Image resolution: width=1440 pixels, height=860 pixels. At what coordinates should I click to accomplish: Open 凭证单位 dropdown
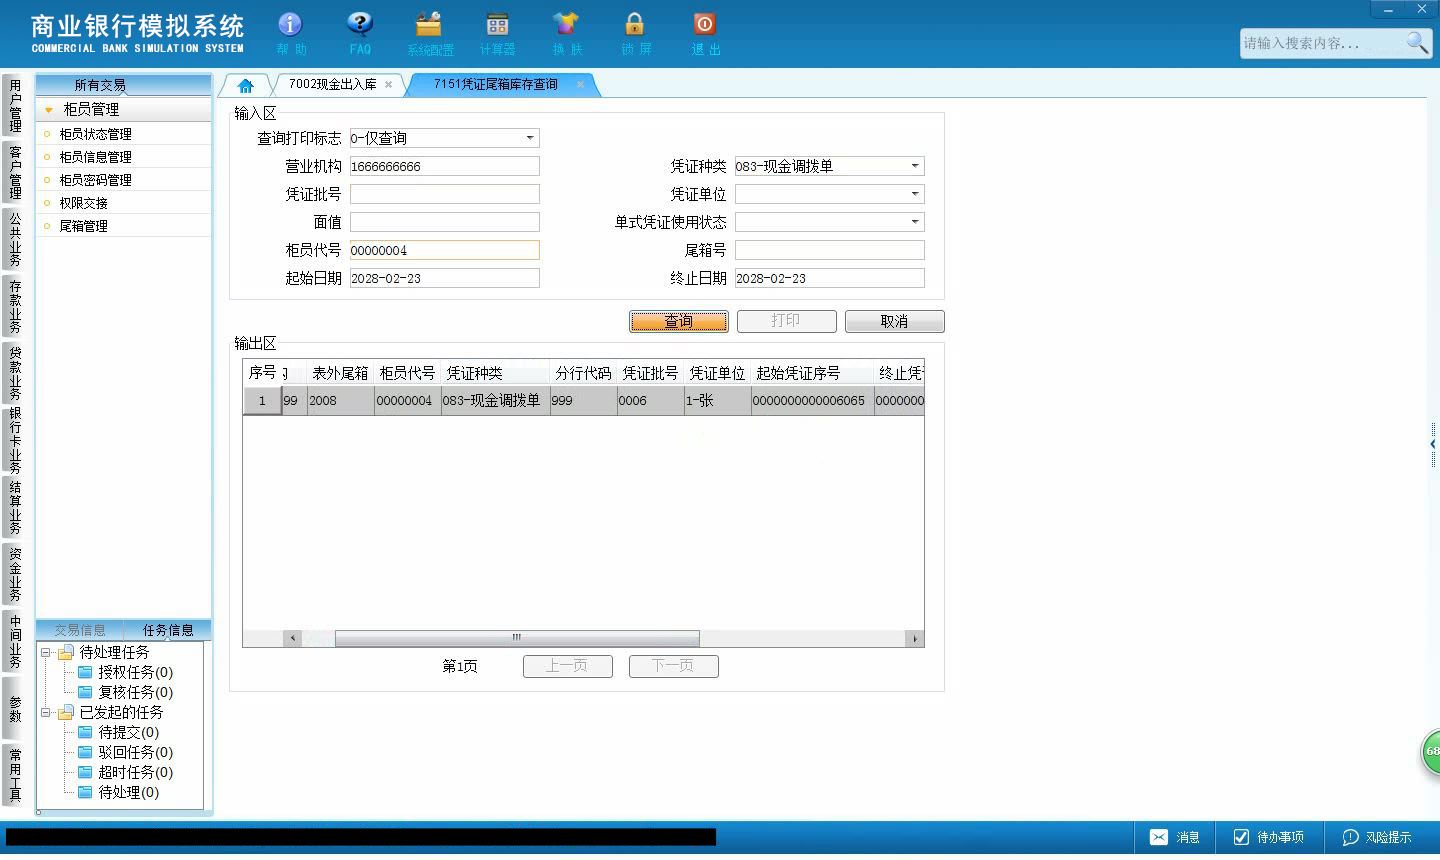915,194
